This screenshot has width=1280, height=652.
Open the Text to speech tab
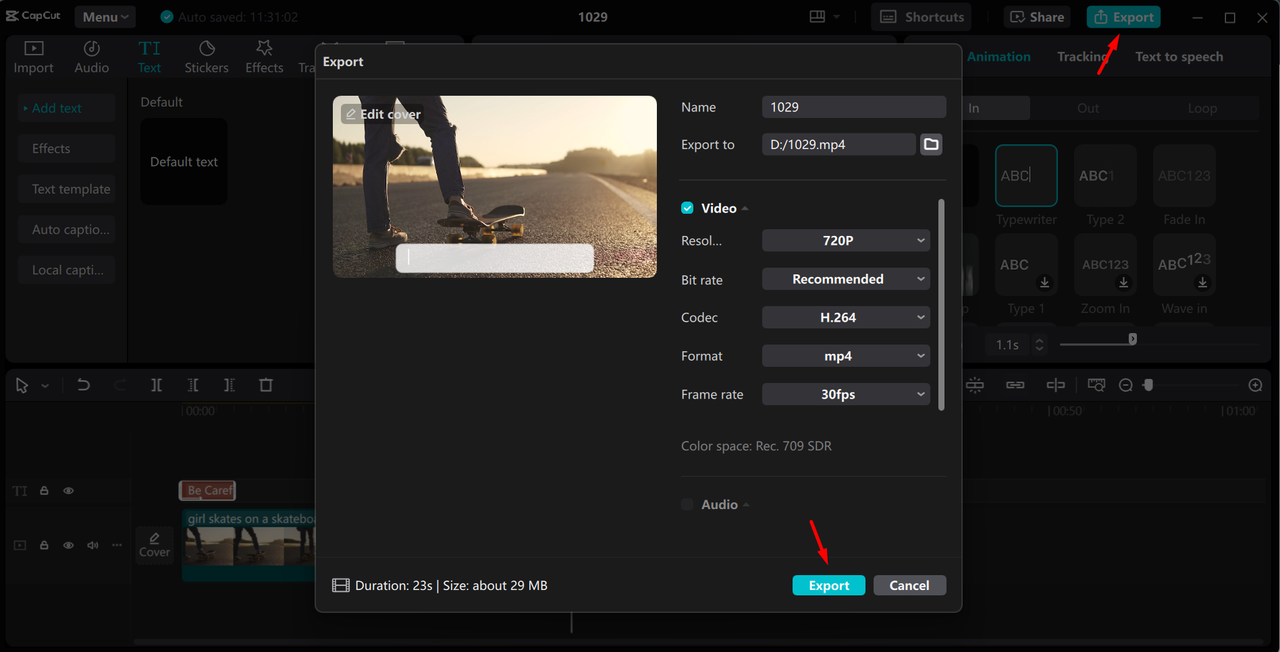tap(1179, 57)
